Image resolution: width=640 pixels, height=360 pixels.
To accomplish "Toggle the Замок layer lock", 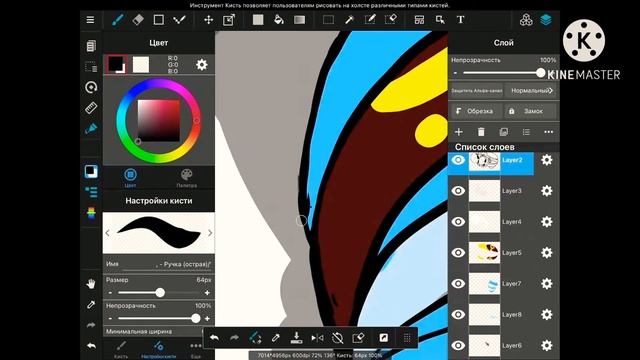I will point(530,111).
